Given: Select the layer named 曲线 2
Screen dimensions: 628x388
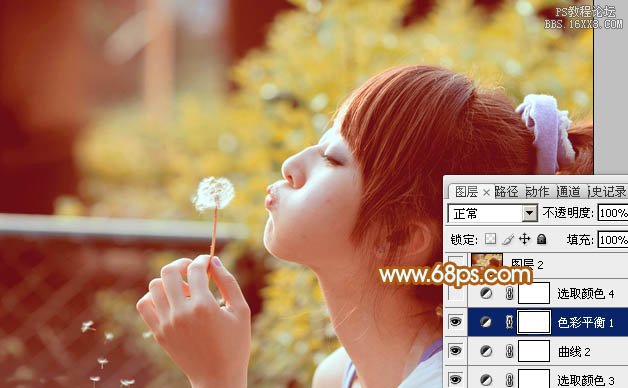Looking at the screenshot, I should click(574, 352).
